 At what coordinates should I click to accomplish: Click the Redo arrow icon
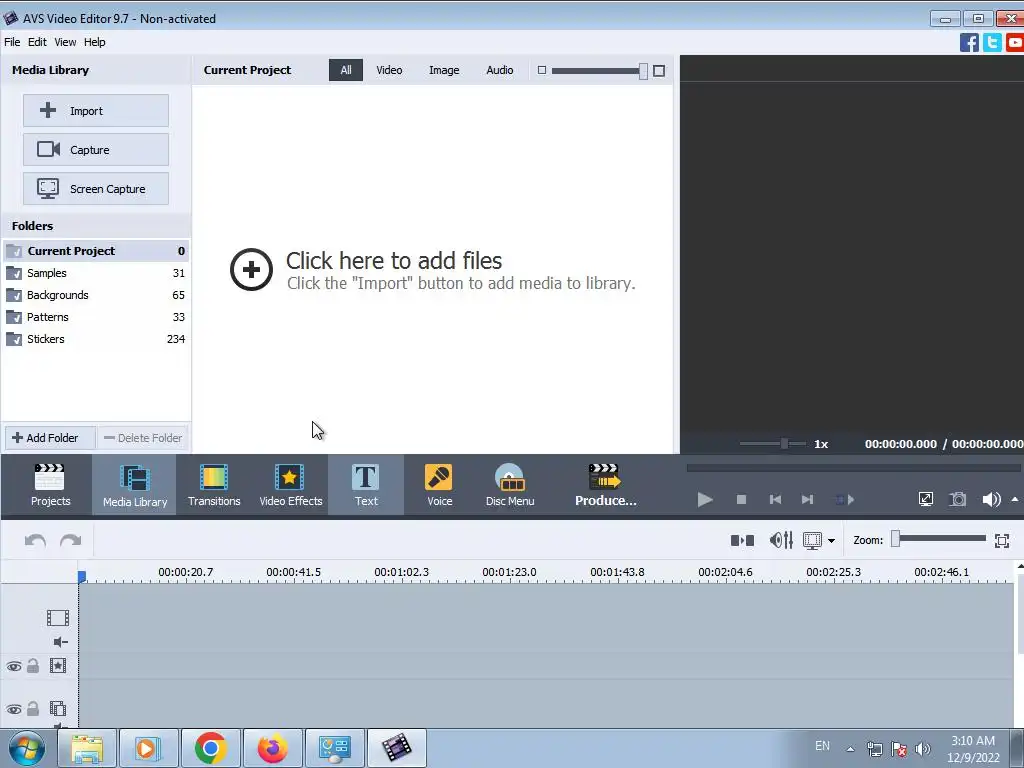pyautogui.click(x=71, y=541)
